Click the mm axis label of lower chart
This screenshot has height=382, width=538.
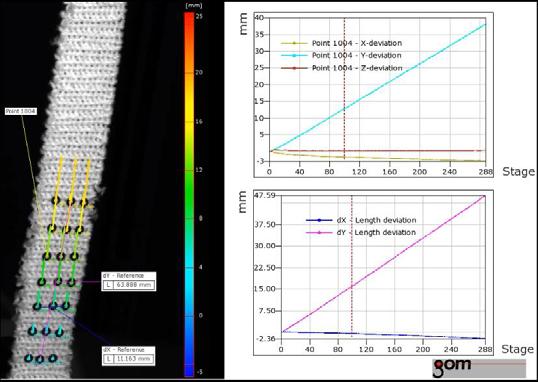(x=242, y=202)
